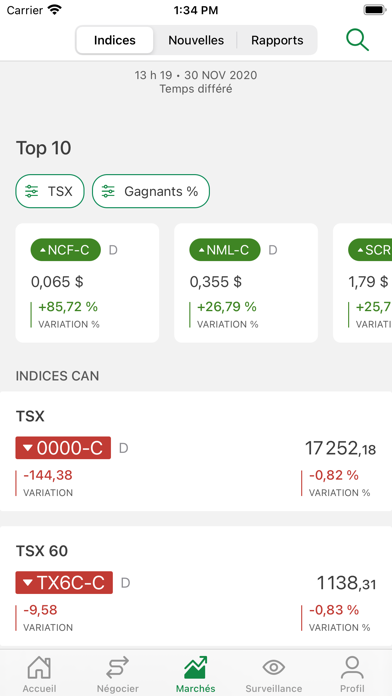Select the +26,79 % variation value

pos(227,307)
